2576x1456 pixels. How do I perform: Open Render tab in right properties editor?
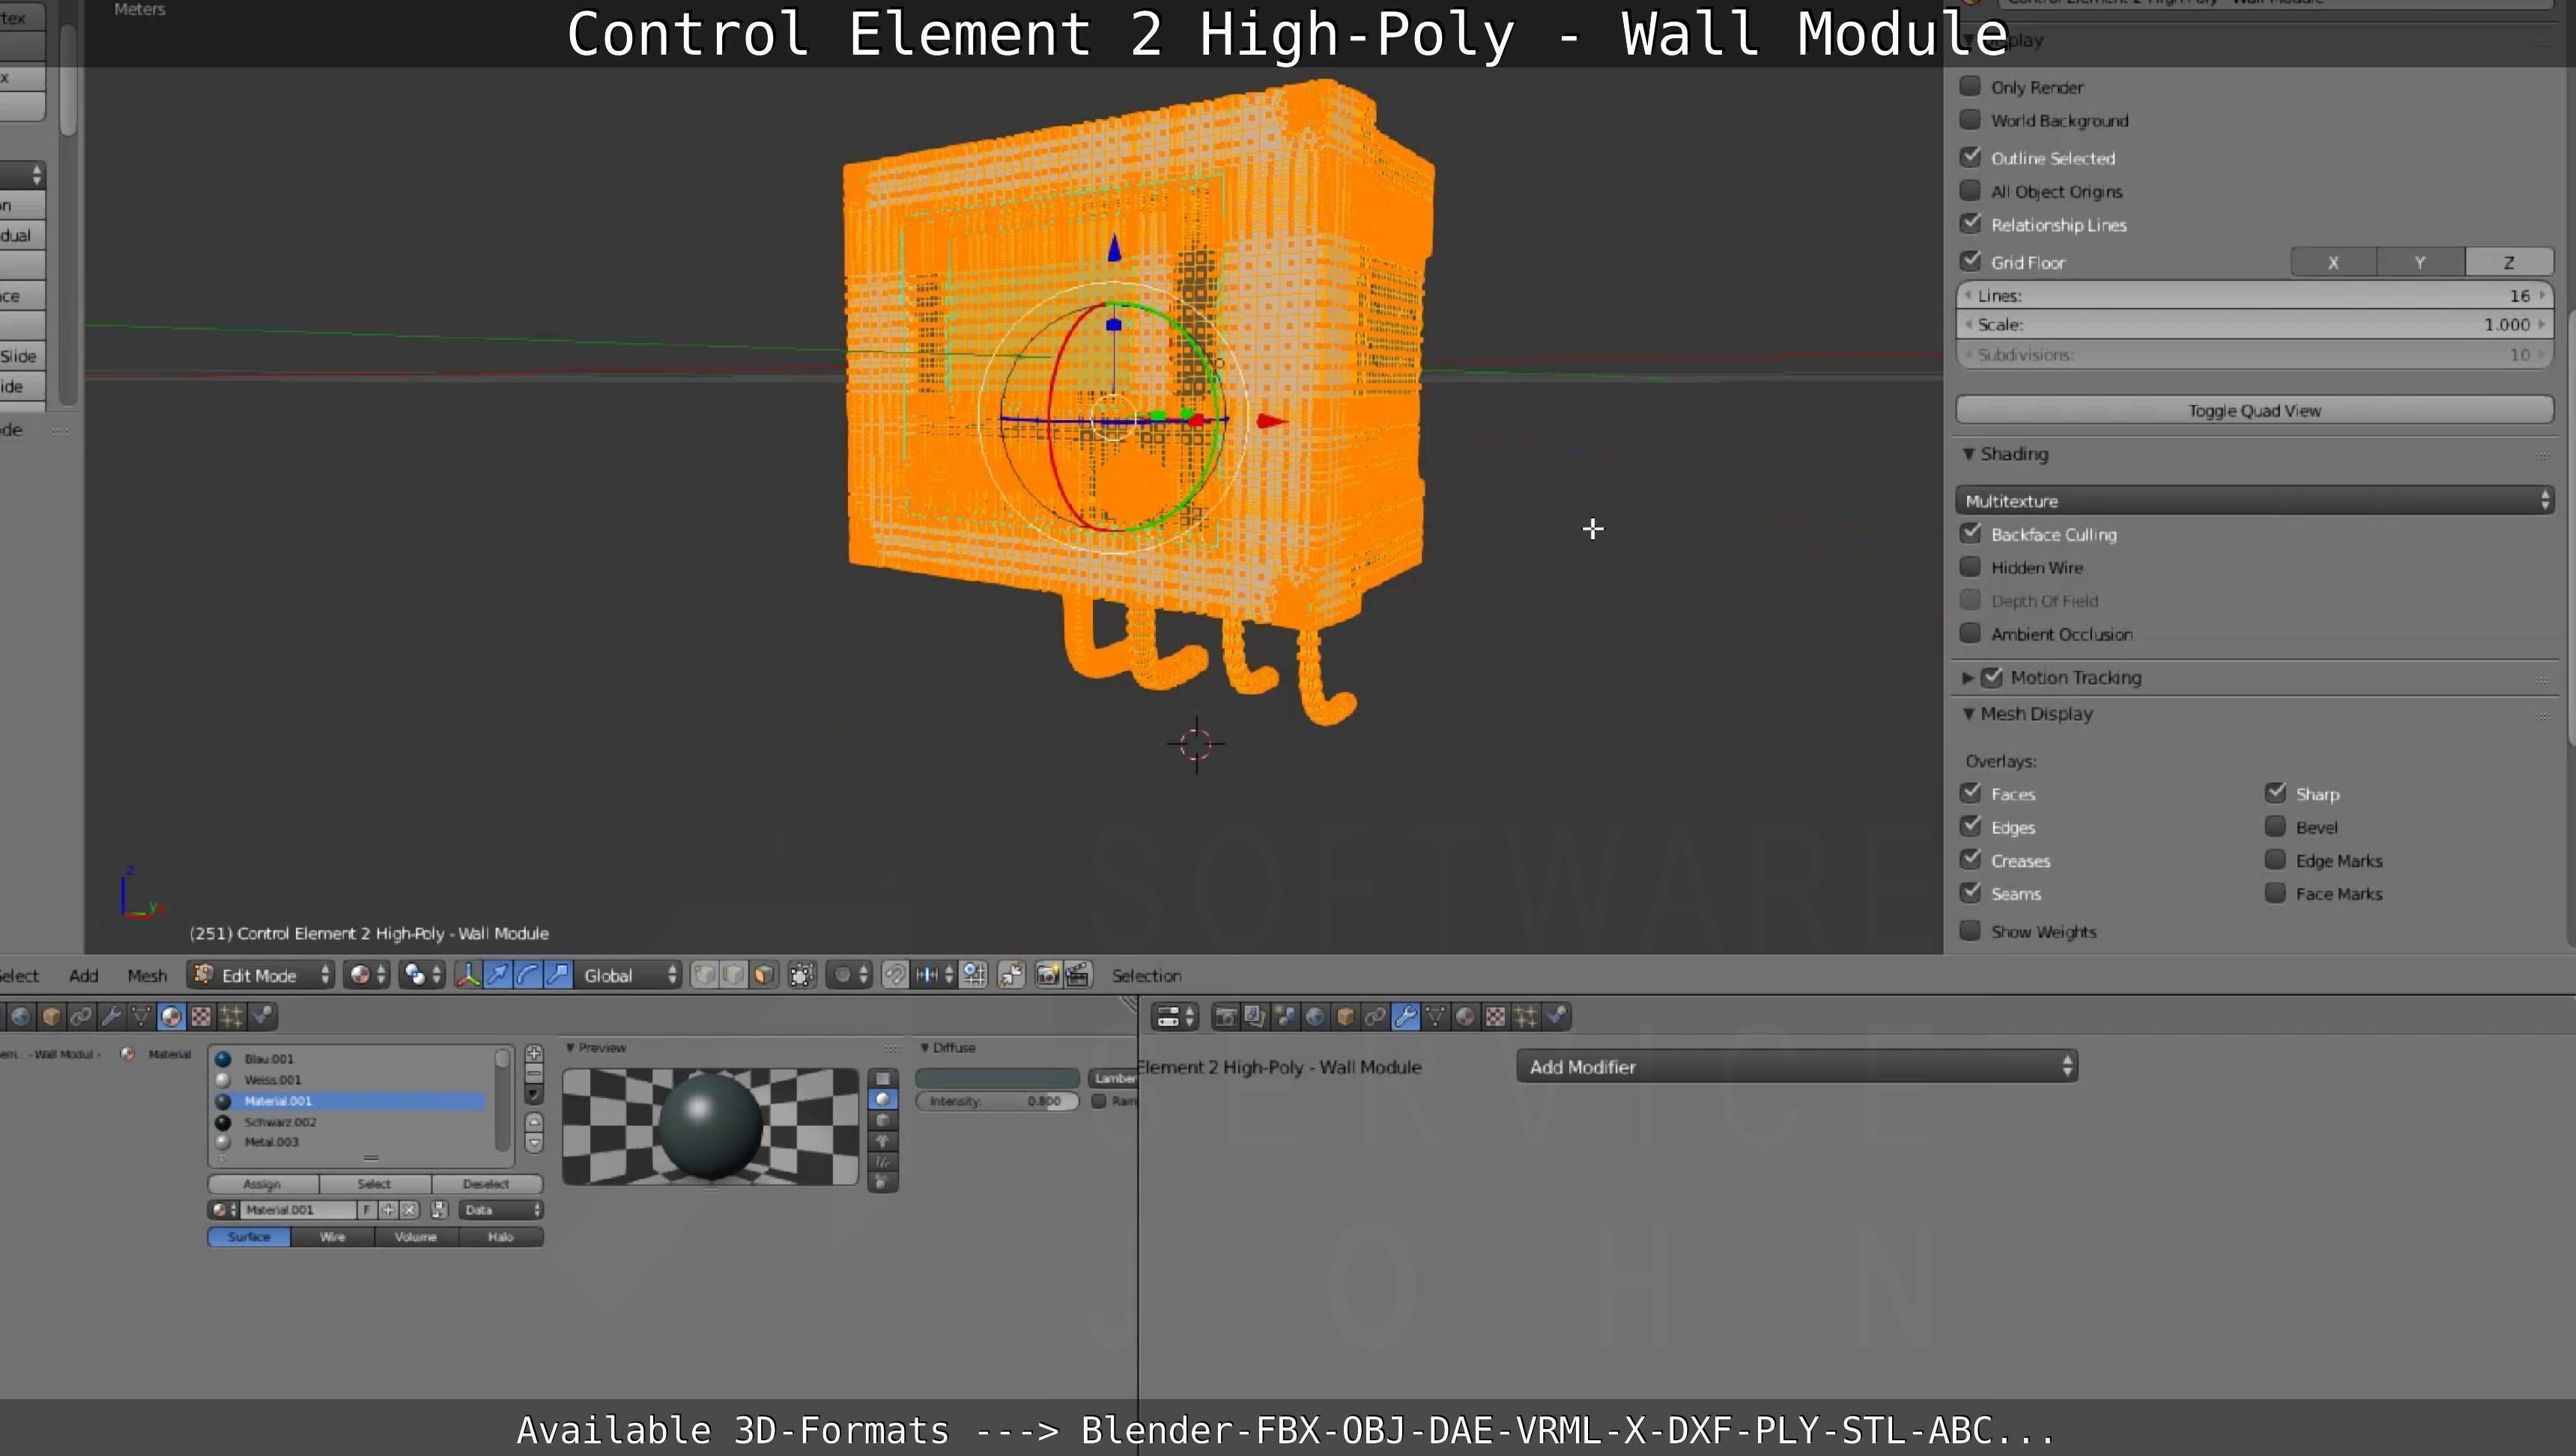[1225, 1016]
